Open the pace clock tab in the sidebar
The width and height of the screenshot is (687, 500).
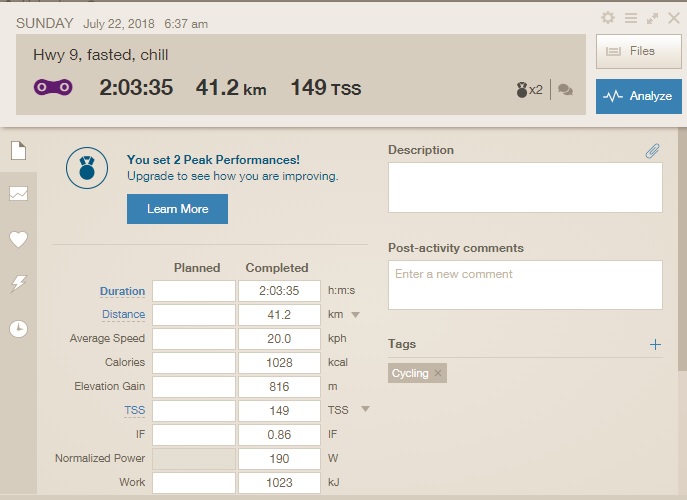pyautogui.click(x=18, y=329)
